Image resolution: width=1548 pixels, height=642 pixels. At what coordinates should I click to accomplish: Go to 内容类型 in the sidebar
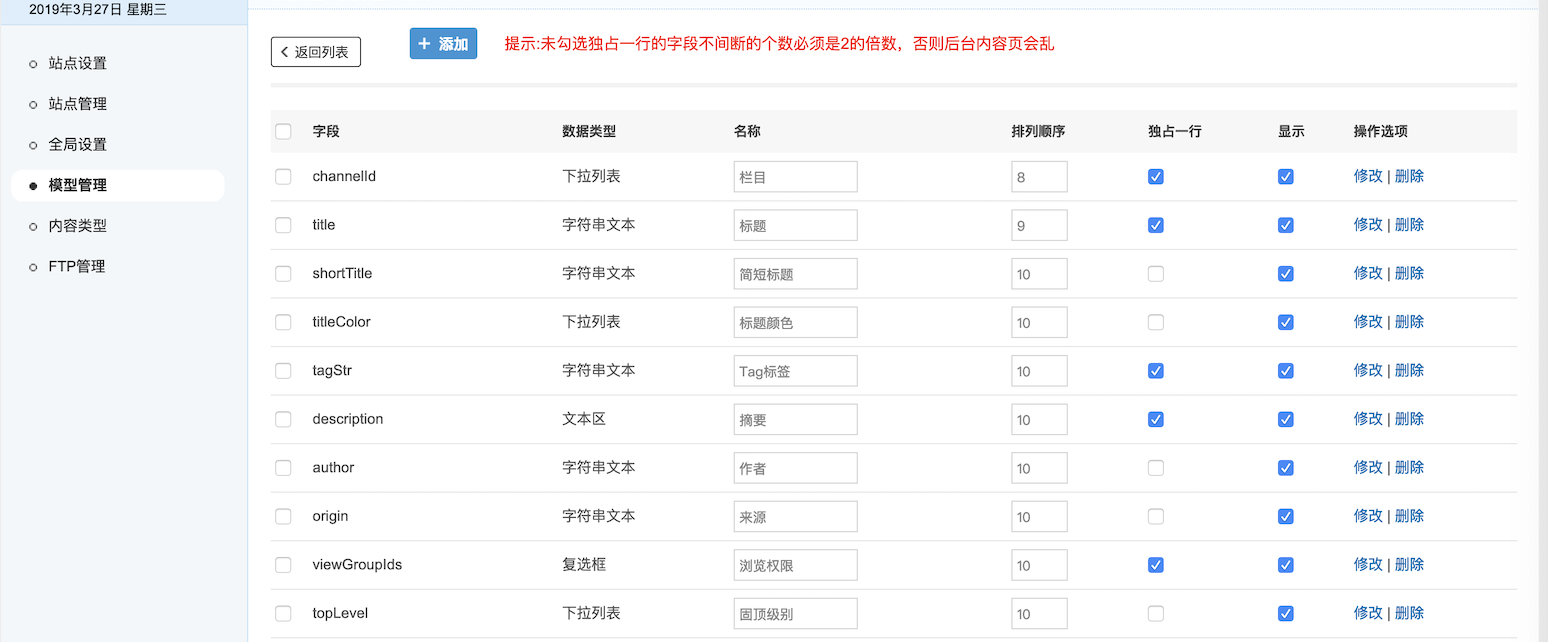pyautogui.click(x=77, y=226)
